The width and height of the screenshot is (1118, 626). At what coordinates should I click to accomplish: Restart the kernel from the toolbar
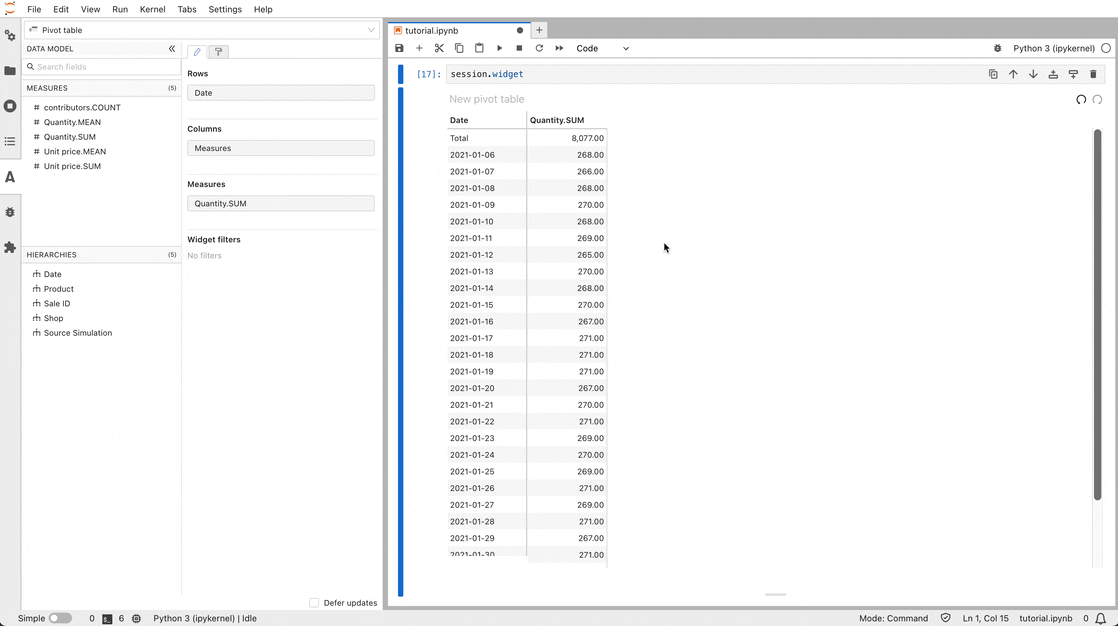[539, 48]
